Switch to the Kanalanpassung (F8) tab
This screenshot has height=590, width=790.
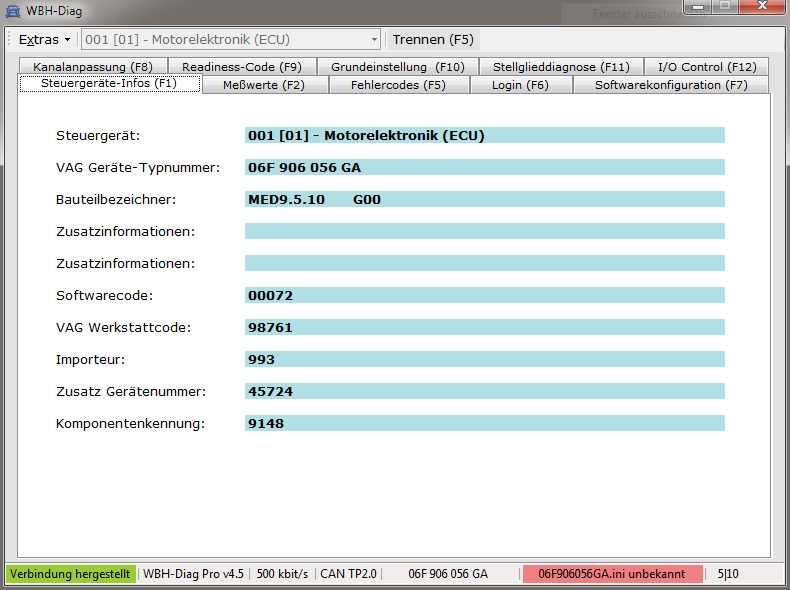click(x=93, y=67)
